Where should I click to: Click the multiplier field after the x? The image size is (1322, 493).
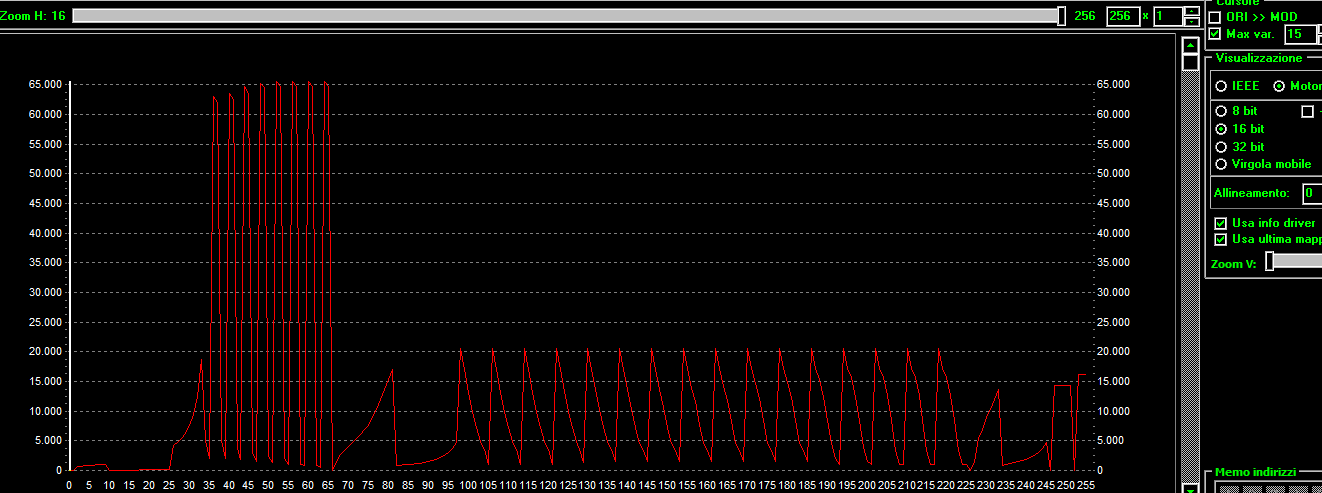1167,17
